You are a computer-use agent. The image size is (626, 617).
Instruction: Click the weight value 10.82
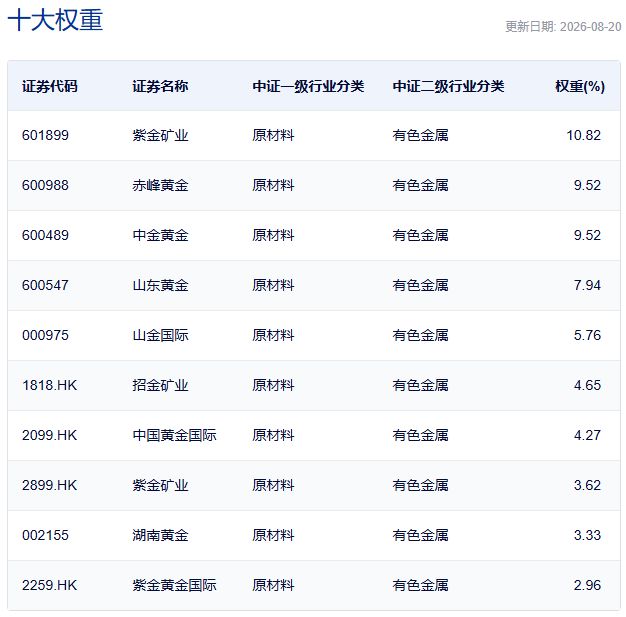[584, 135]
